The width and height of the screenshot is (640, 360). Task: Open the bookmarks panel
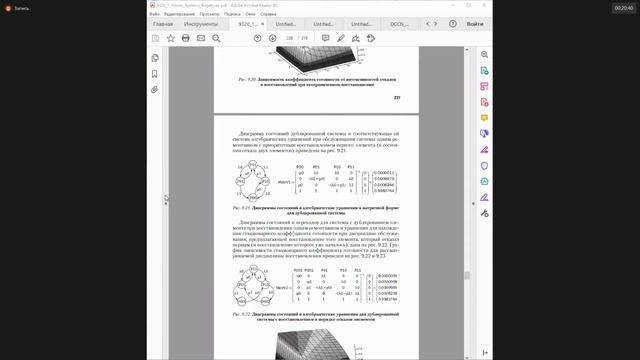[155, 74]
